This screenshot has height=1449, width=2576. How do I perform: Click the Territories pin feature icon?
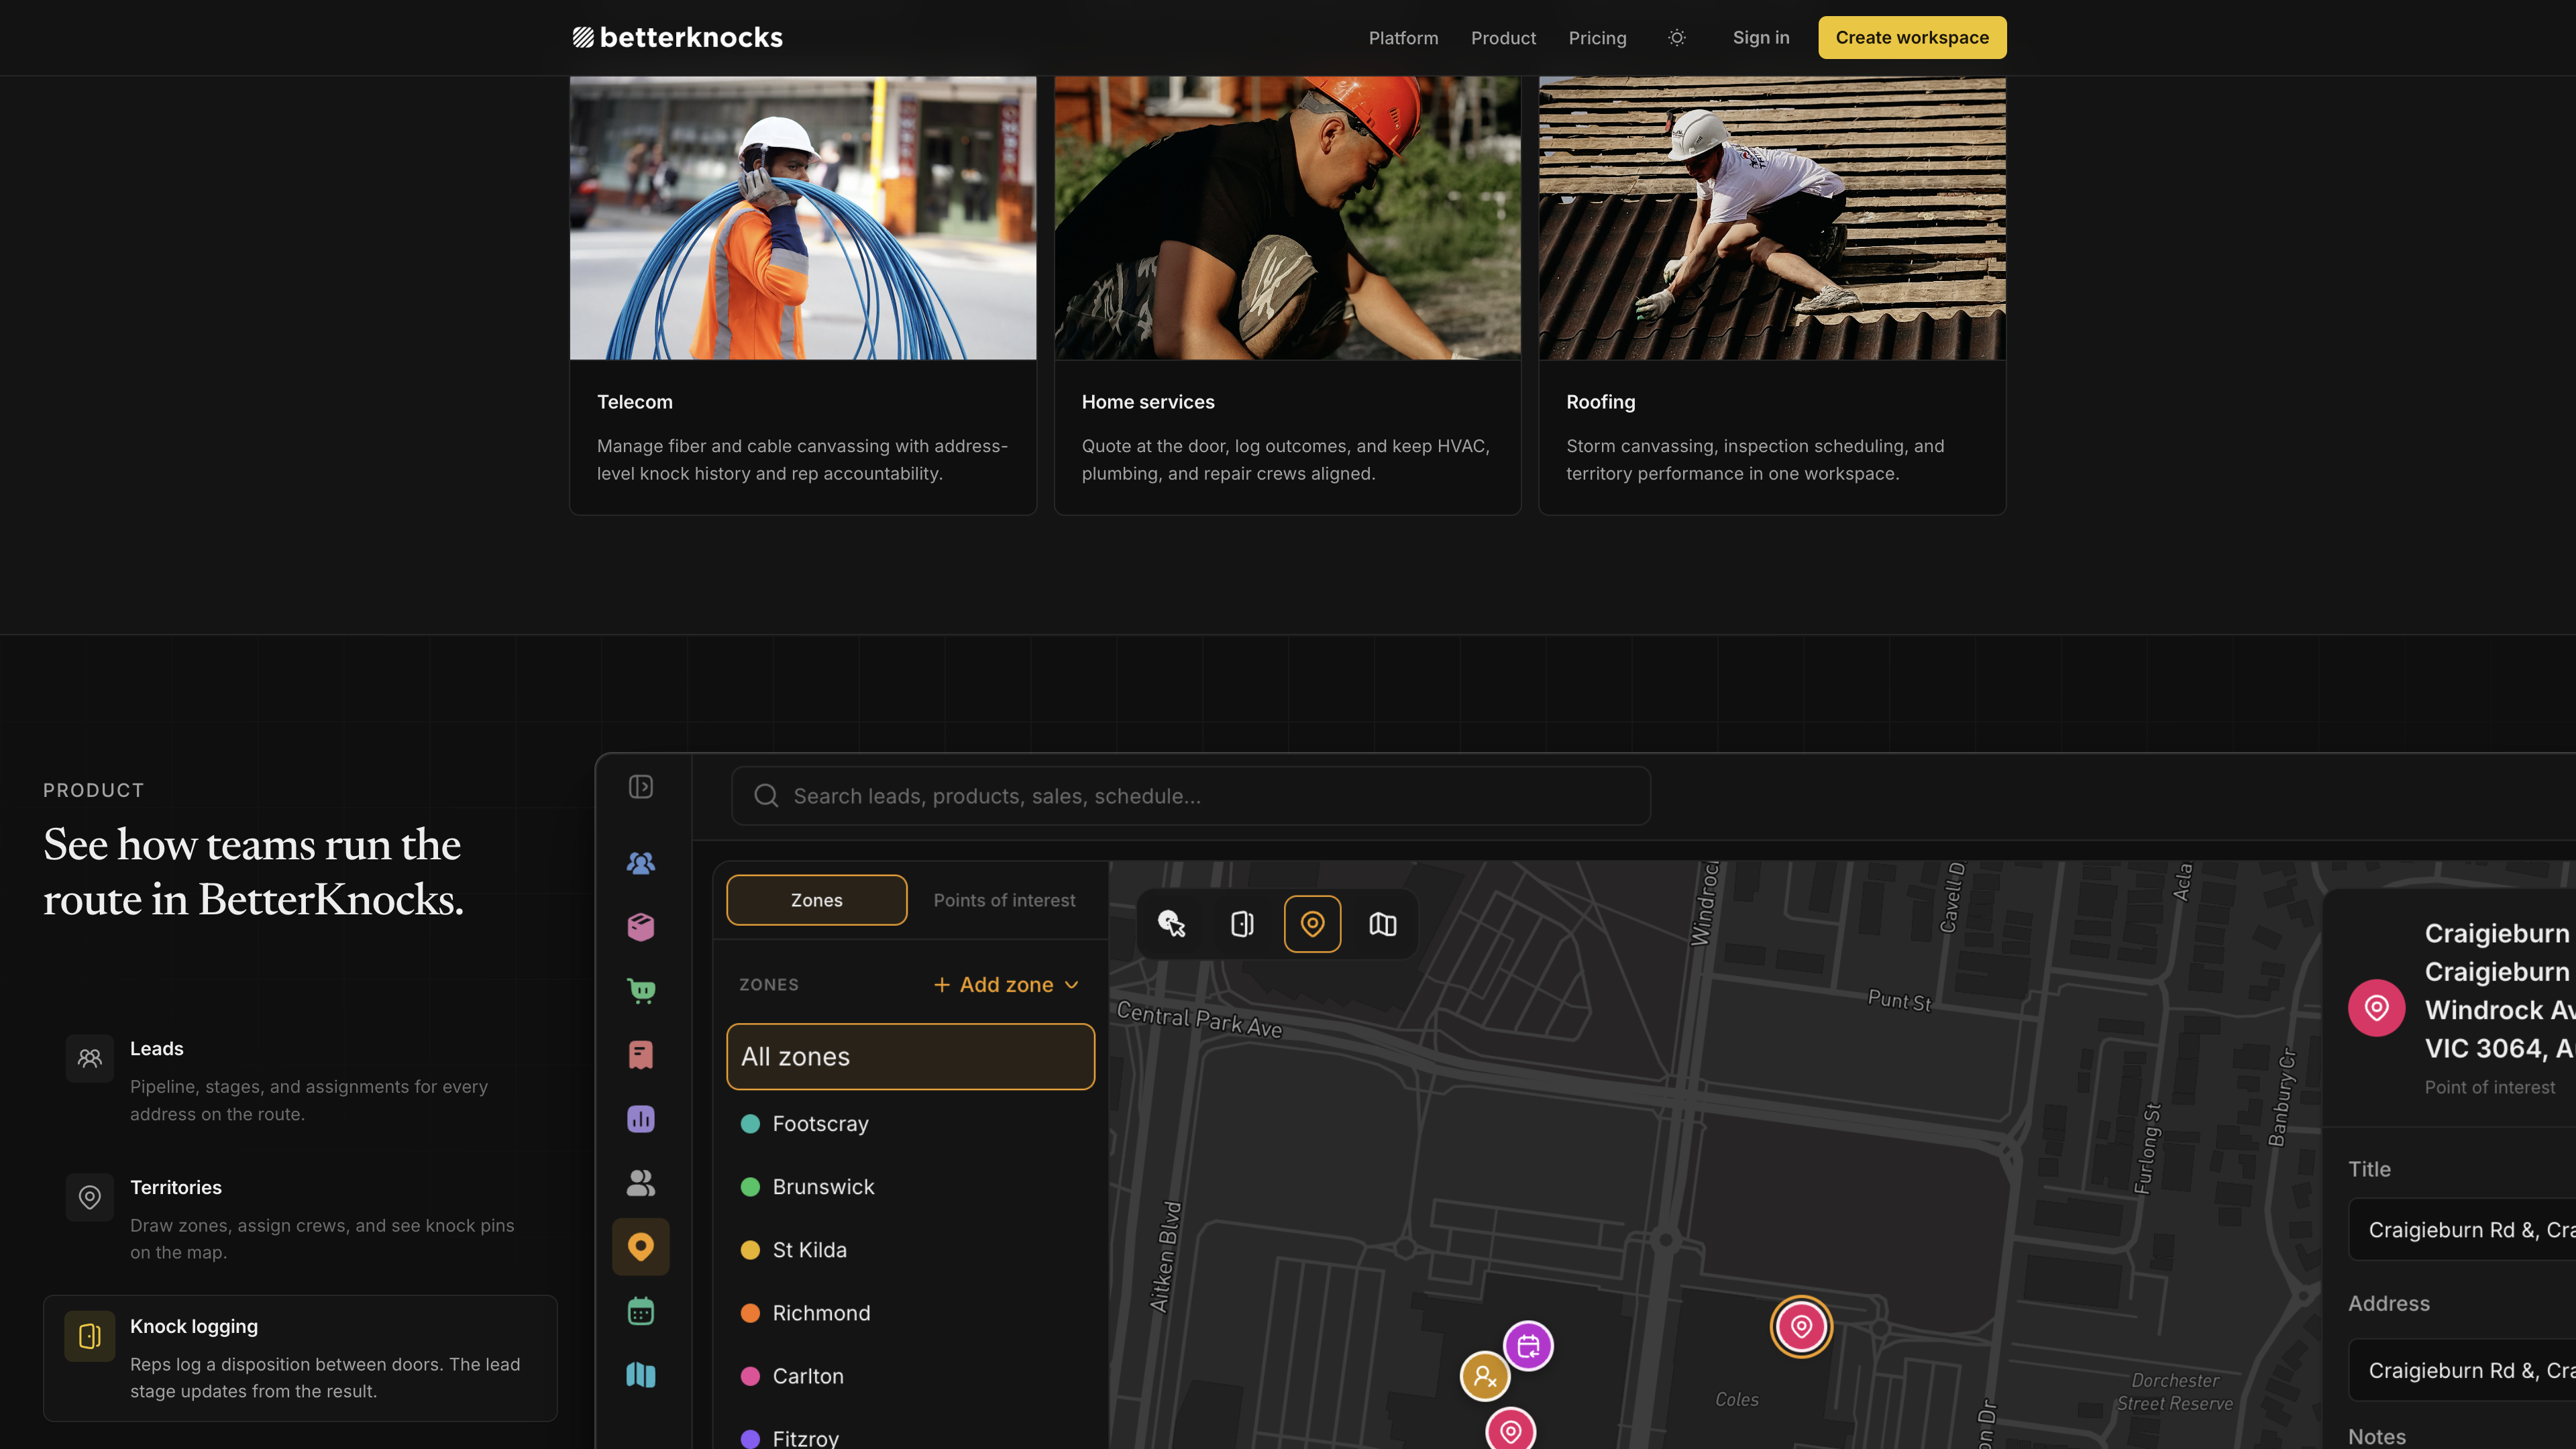[90, 1197]
